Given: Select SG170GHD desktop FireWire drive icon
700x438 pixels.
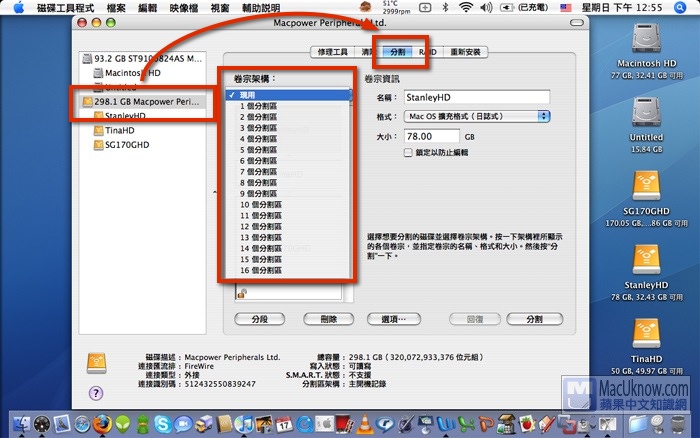Looking at the screenshot, I should tap(646, 187).
